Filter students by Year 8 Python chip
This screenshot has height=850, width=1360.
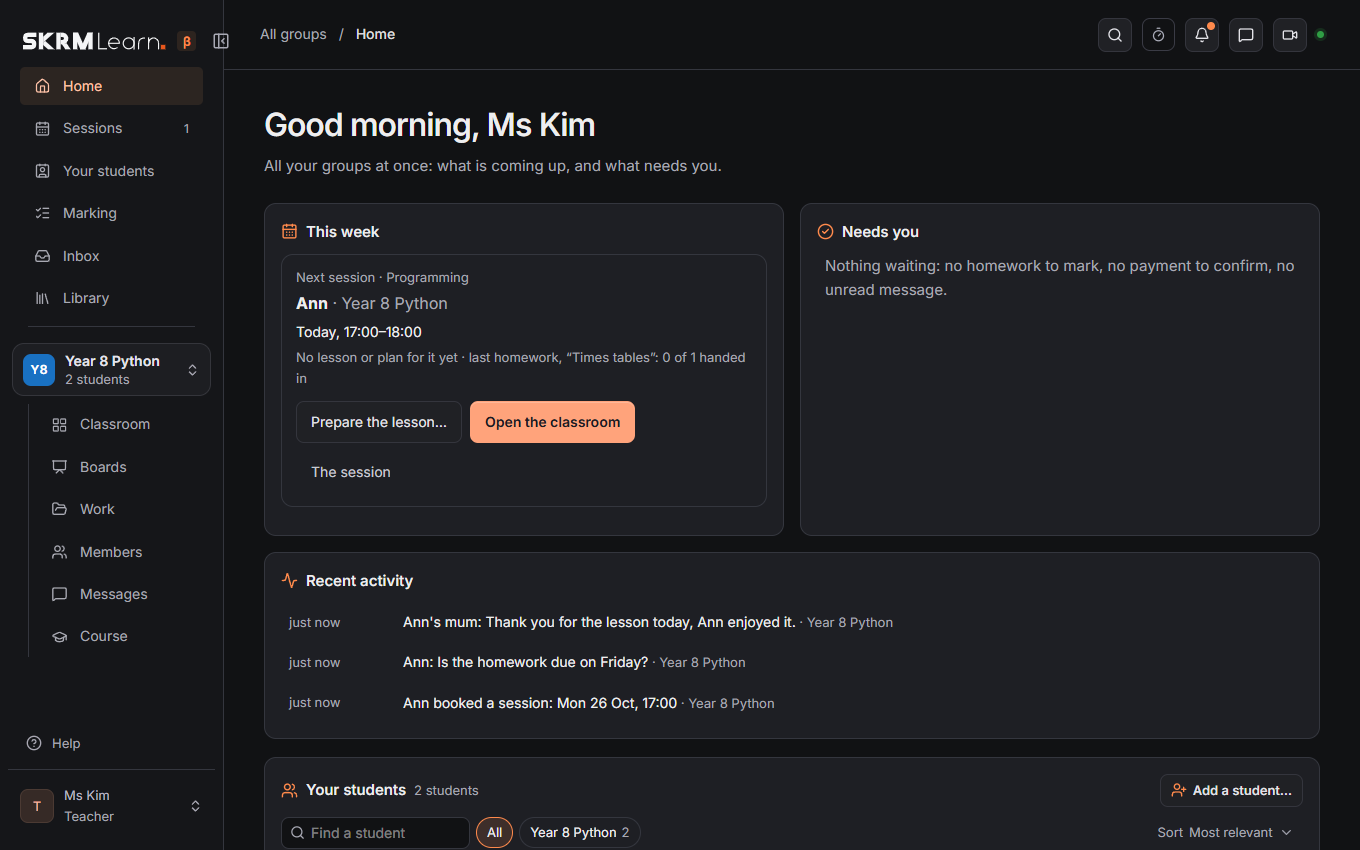(x=580, y=832)
